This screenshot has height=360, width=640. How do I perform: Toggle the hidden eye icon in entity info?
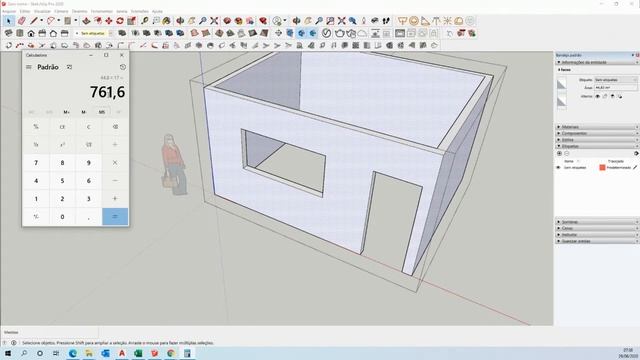point(598,96)
